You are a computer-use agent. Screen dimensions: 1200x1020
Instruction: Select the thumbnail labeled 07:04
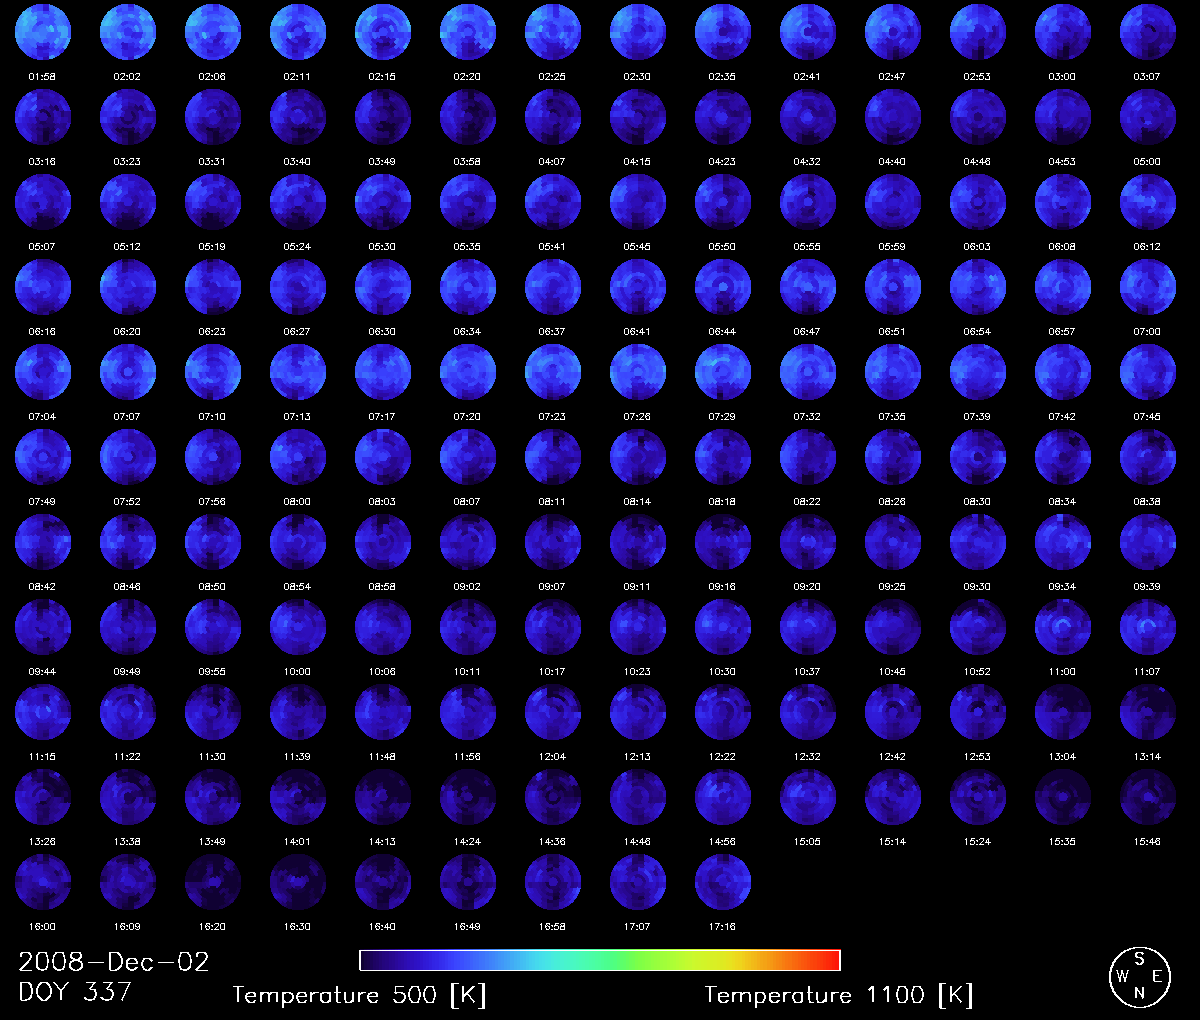pos(43,372)
